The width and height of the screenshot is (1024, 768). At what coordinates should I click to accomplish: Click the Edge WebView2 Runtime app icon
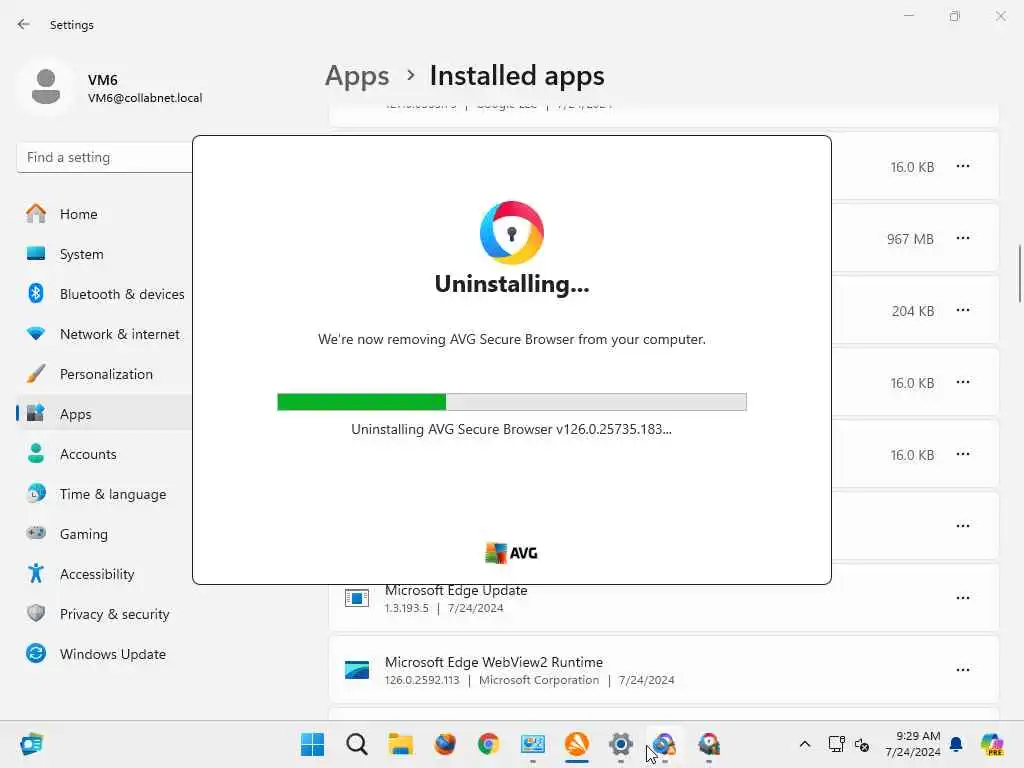pyautogui.click(x=357, y=670)
